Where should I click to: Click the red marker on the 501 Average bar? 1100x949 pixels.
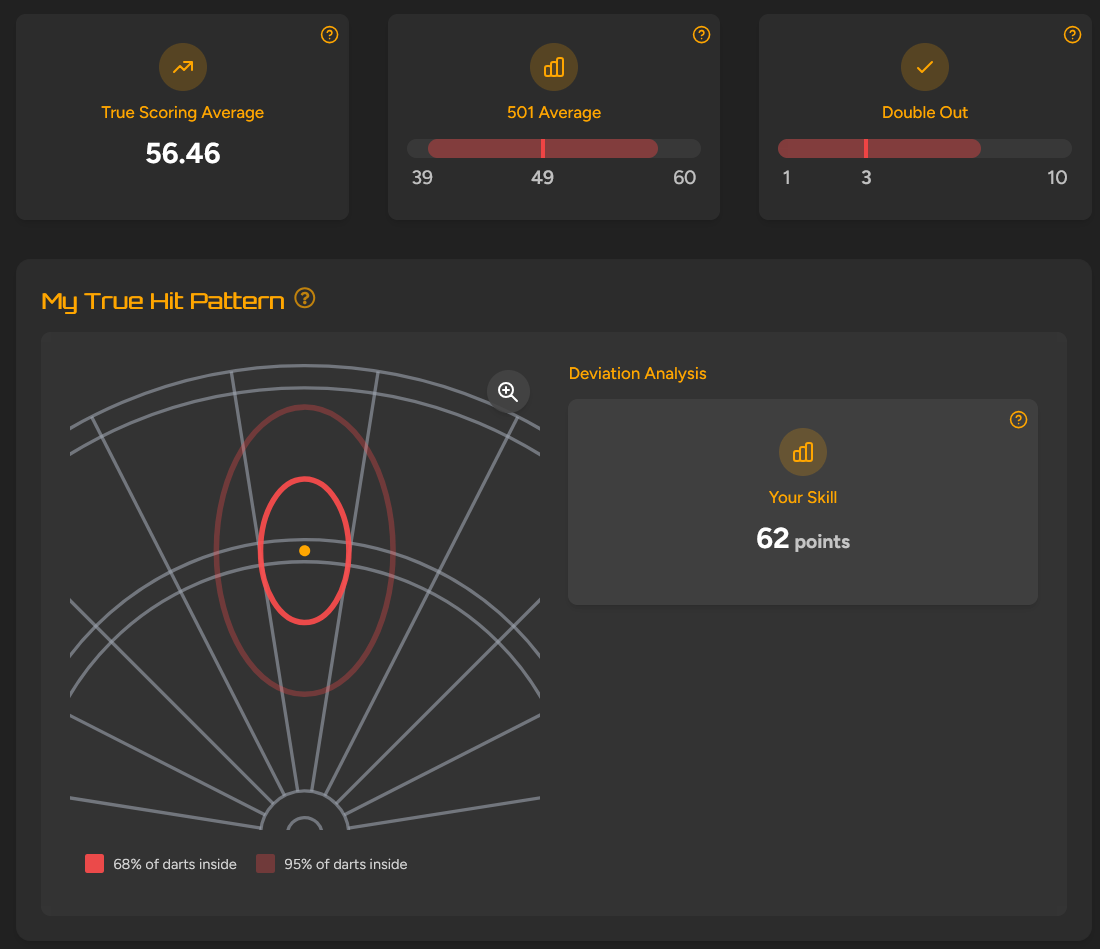[x=543, y=149]
